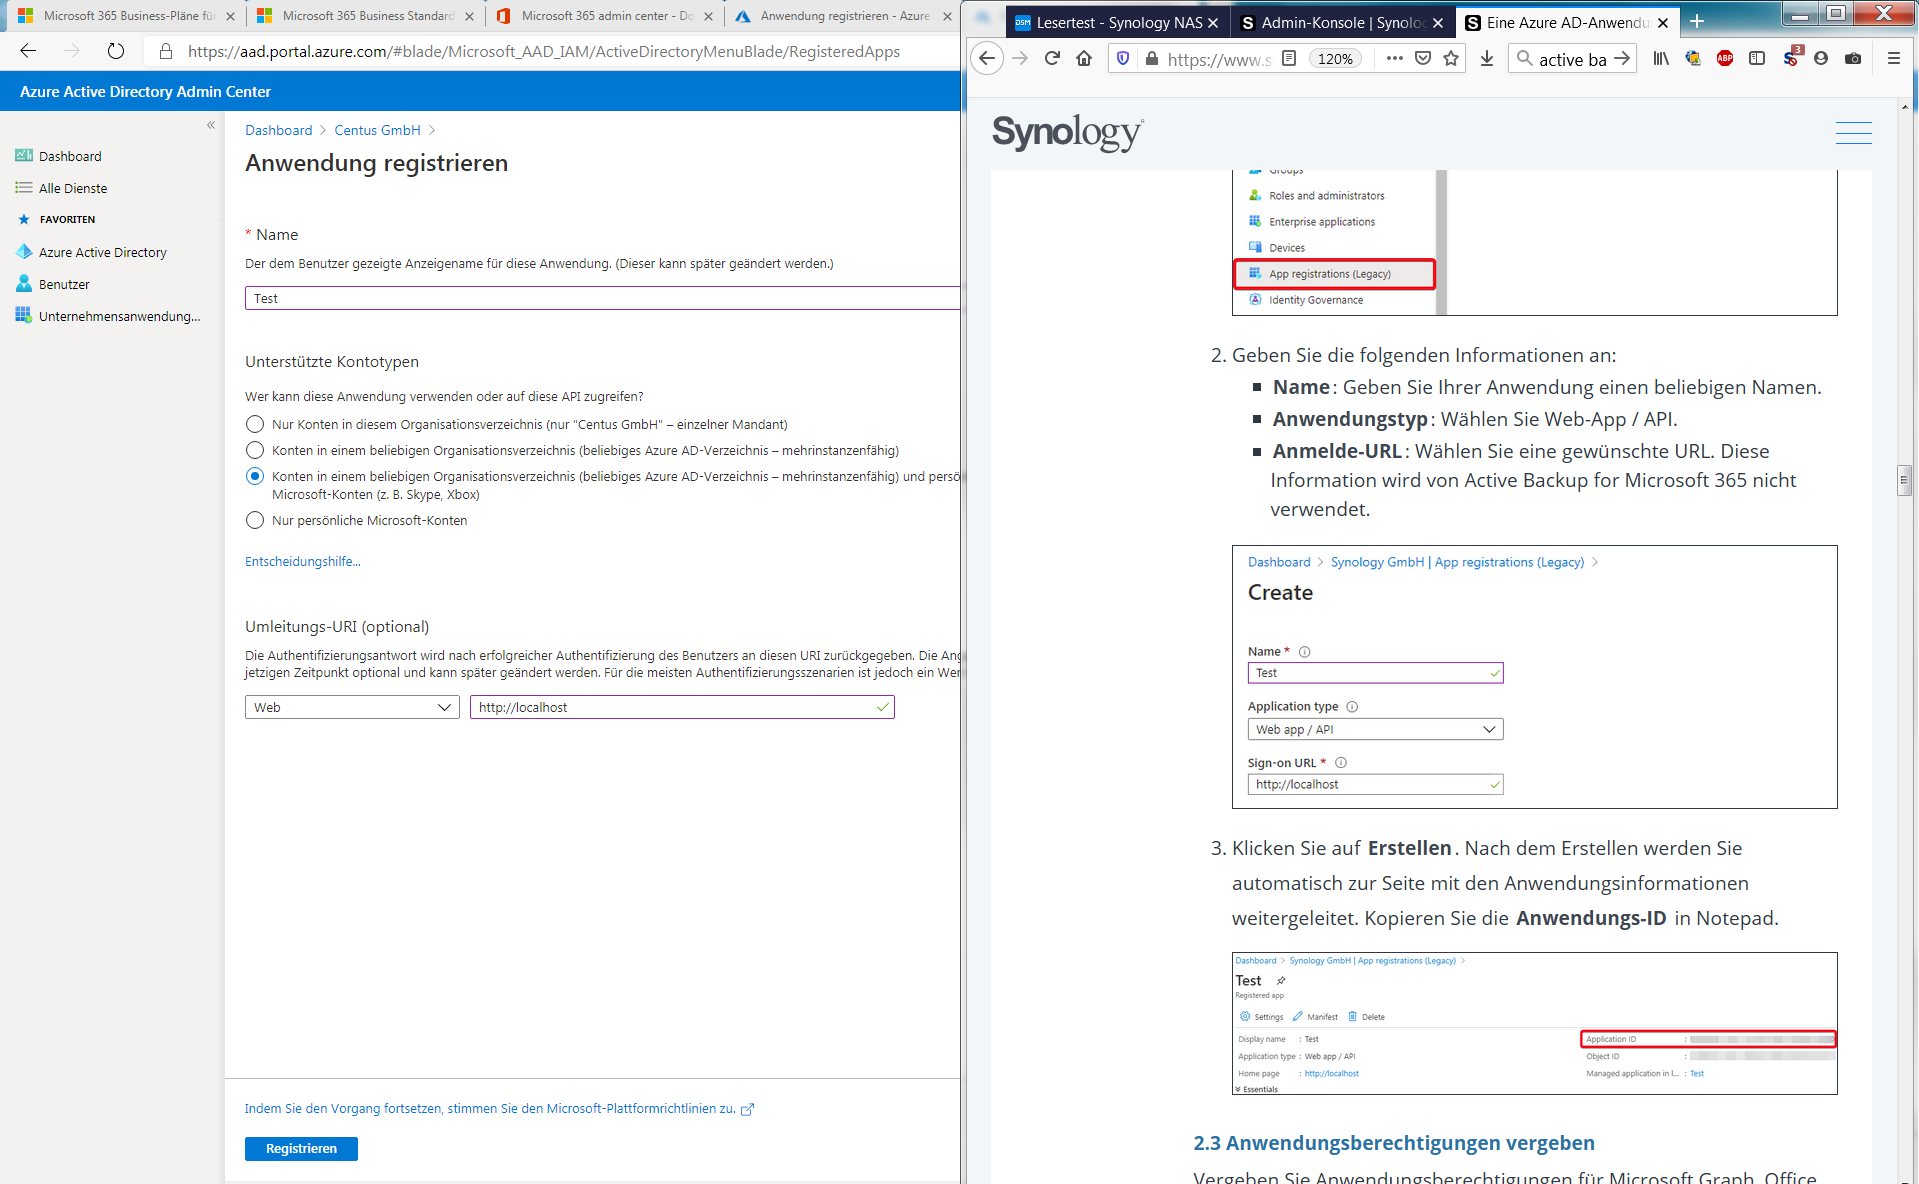Click the Azure Active Directory Admin Center header title
Screen dimensions: 1919x1184
pyautogui.click(x=145, y=91)
